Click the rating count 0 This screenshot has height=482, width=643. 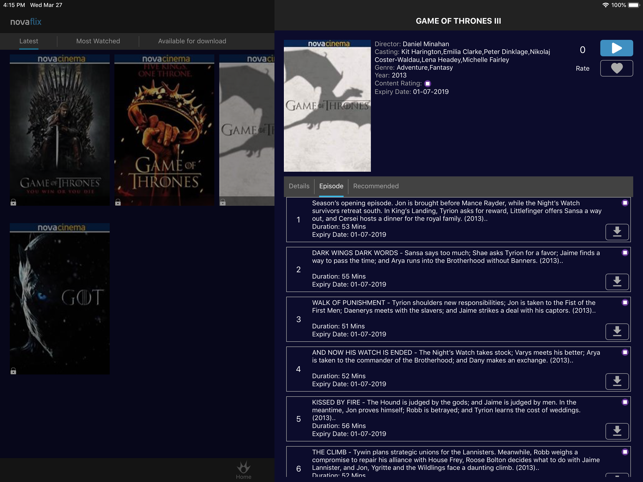pyautogui.click(x=582, y=50)
